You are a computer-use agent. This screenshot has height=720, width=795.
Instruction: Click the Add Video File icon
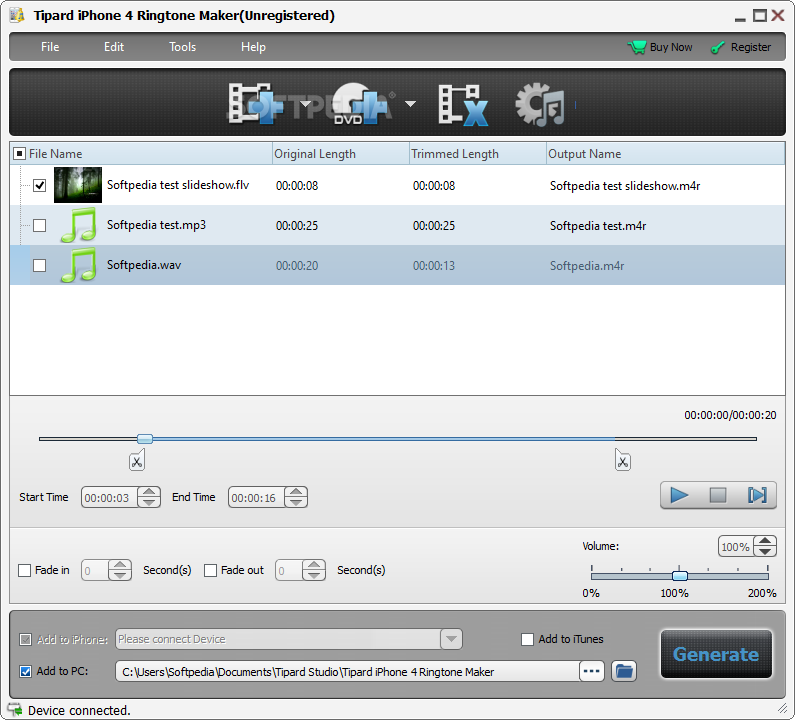coord(257,104)
